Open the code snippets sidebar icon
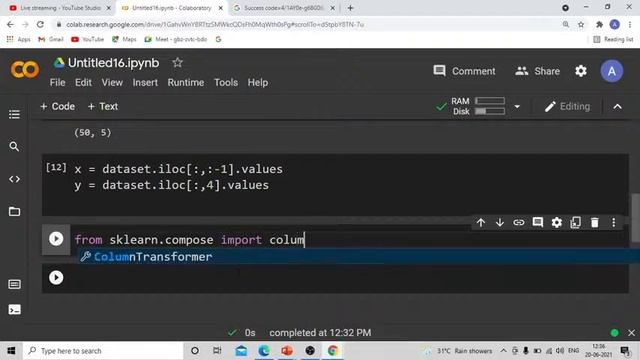The height and width of the screenshot is (360, 640). pyautogui.click(x=14, y=179)
